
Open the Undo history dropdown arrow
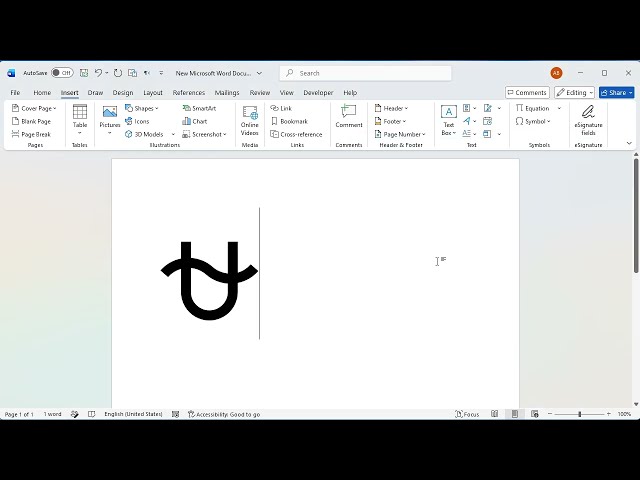click(x=107, y=73)
